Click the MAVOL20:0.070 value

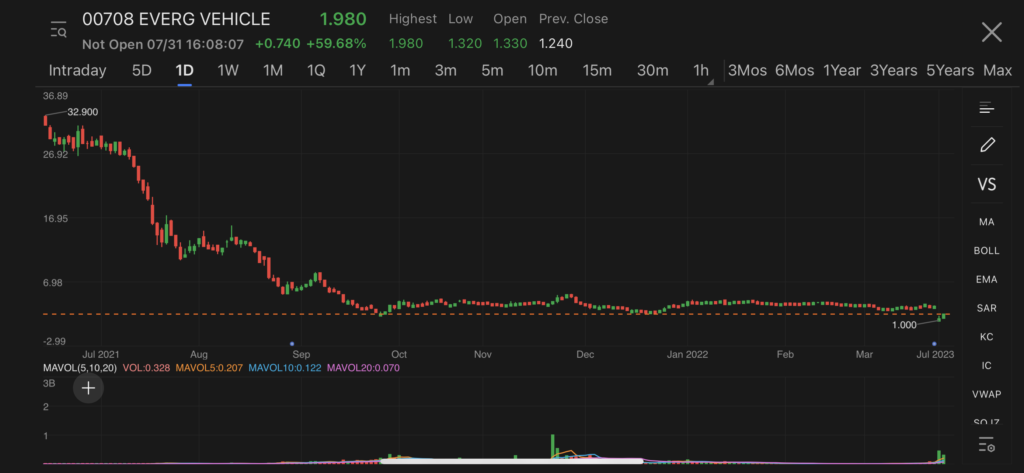coord(363,368)
